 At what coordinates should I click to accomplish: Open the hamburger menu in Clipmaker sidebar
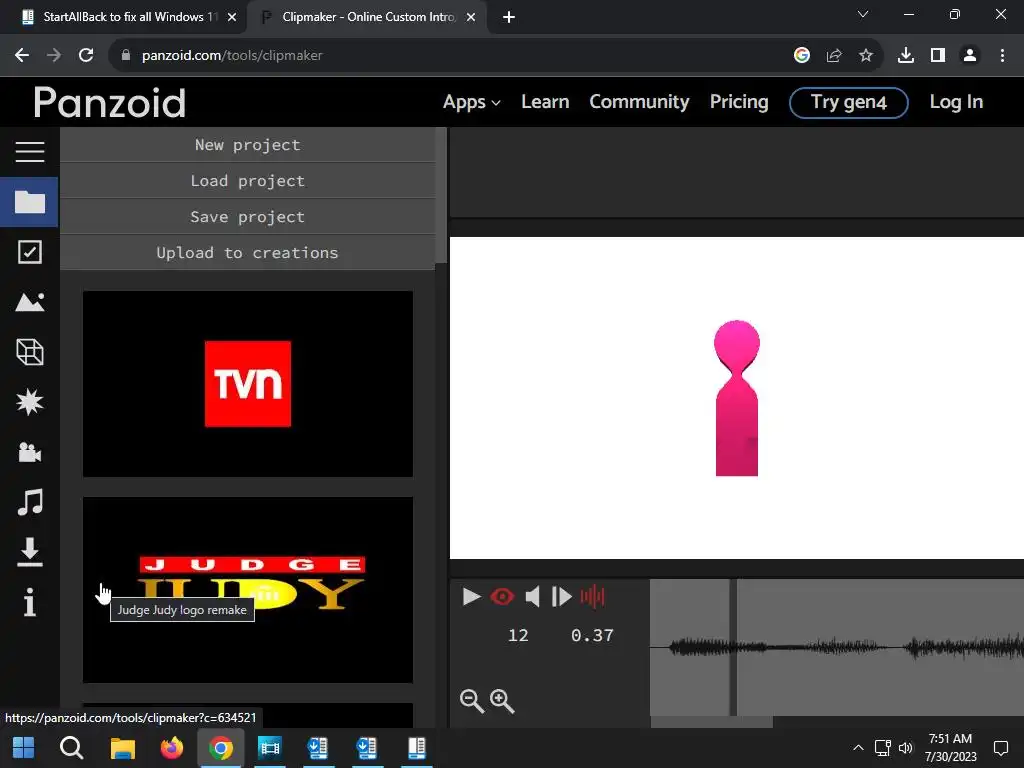[29, 152]
